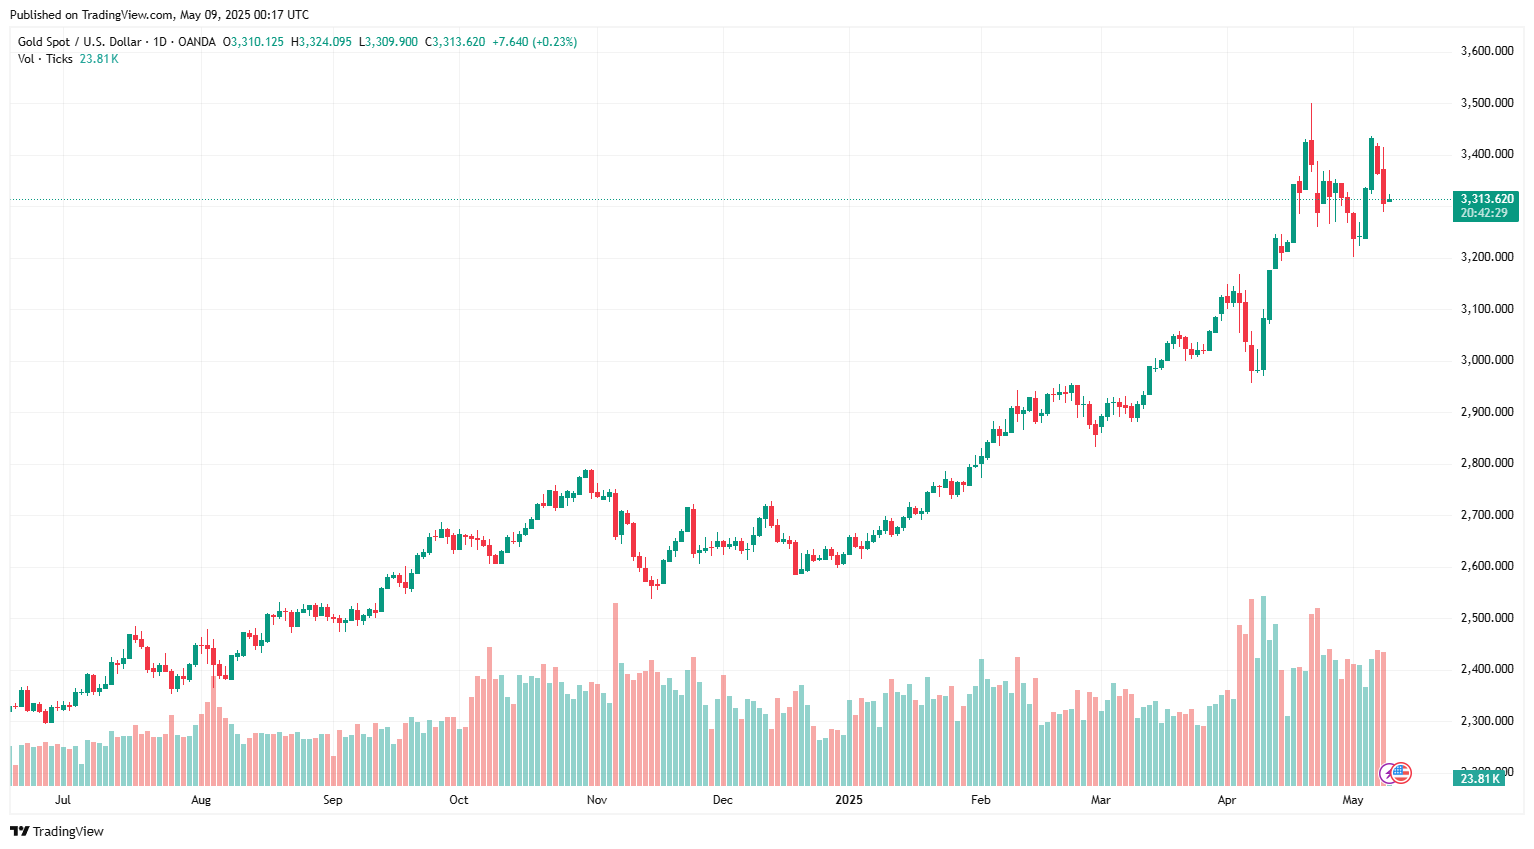Click the Published on TradingView.com header text
1534x849 pixels.
point(159,15)
